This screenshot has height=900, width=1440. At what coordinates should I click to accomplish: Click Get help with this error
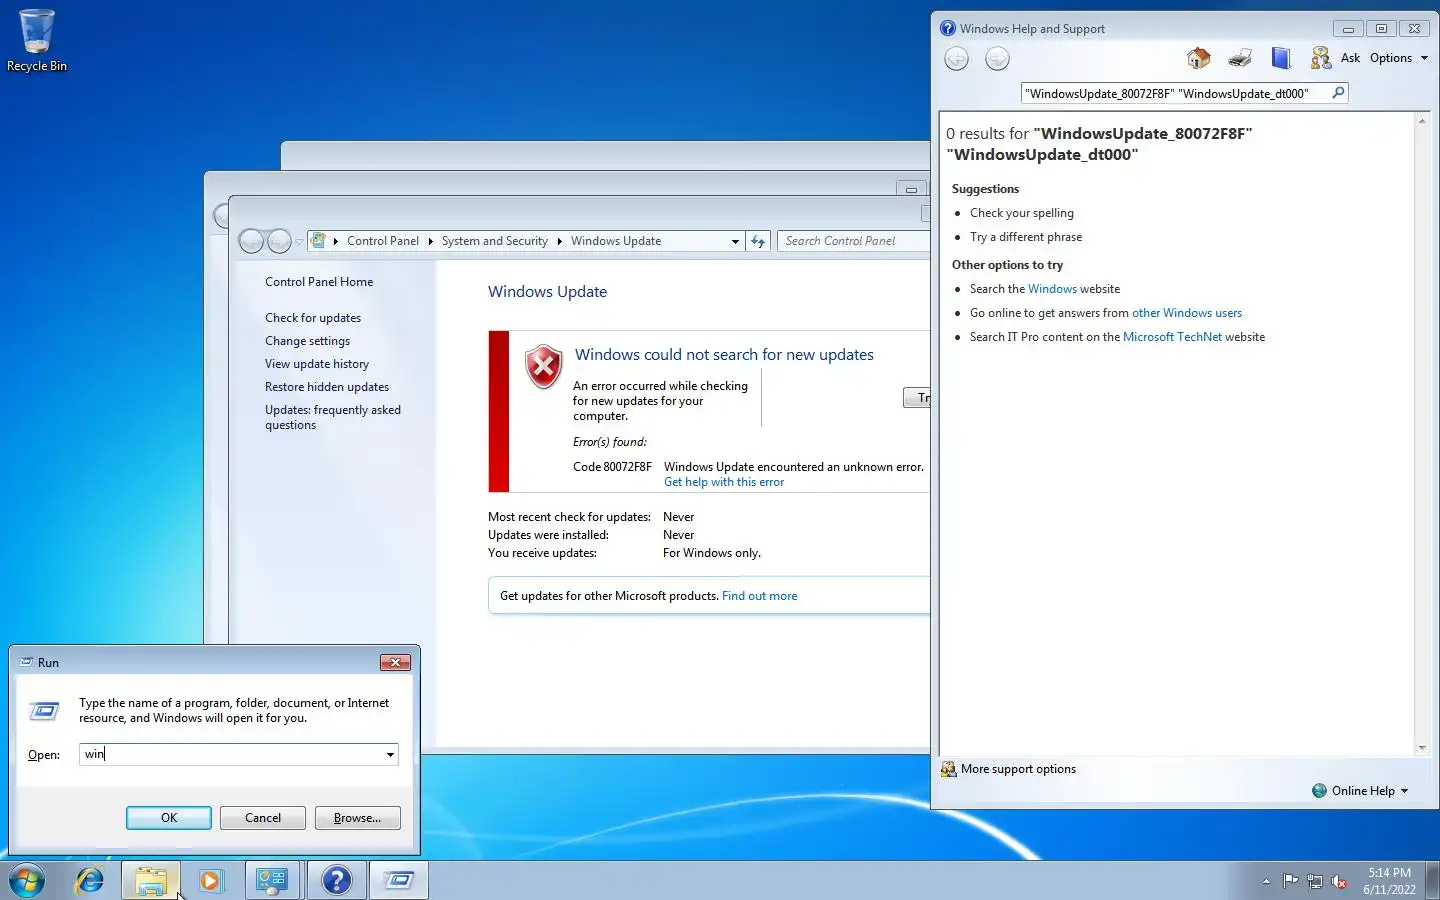[724, 482]
